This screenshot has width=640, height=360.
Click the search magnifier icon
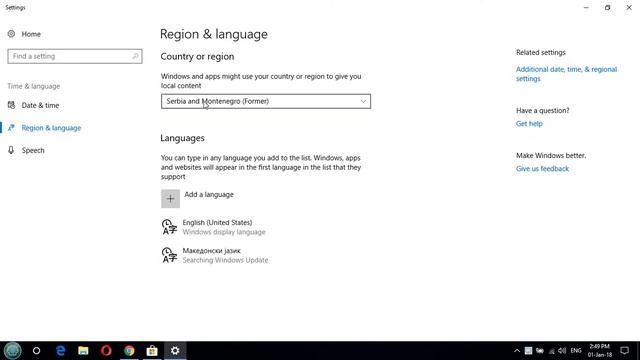tap(135, 56)
